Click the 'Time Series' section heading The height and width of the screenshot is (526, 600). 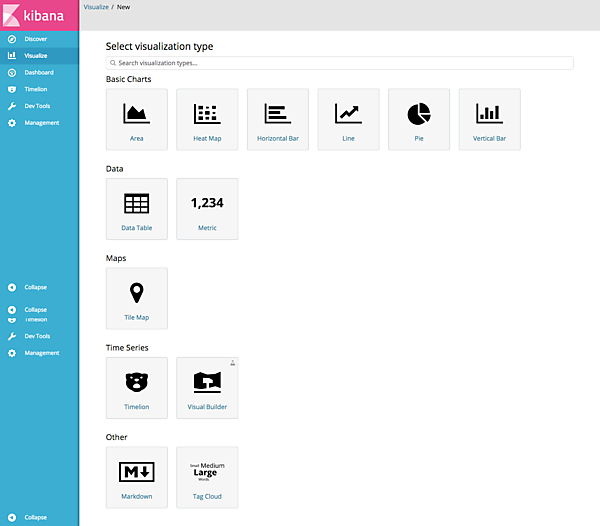click(127, 348)
